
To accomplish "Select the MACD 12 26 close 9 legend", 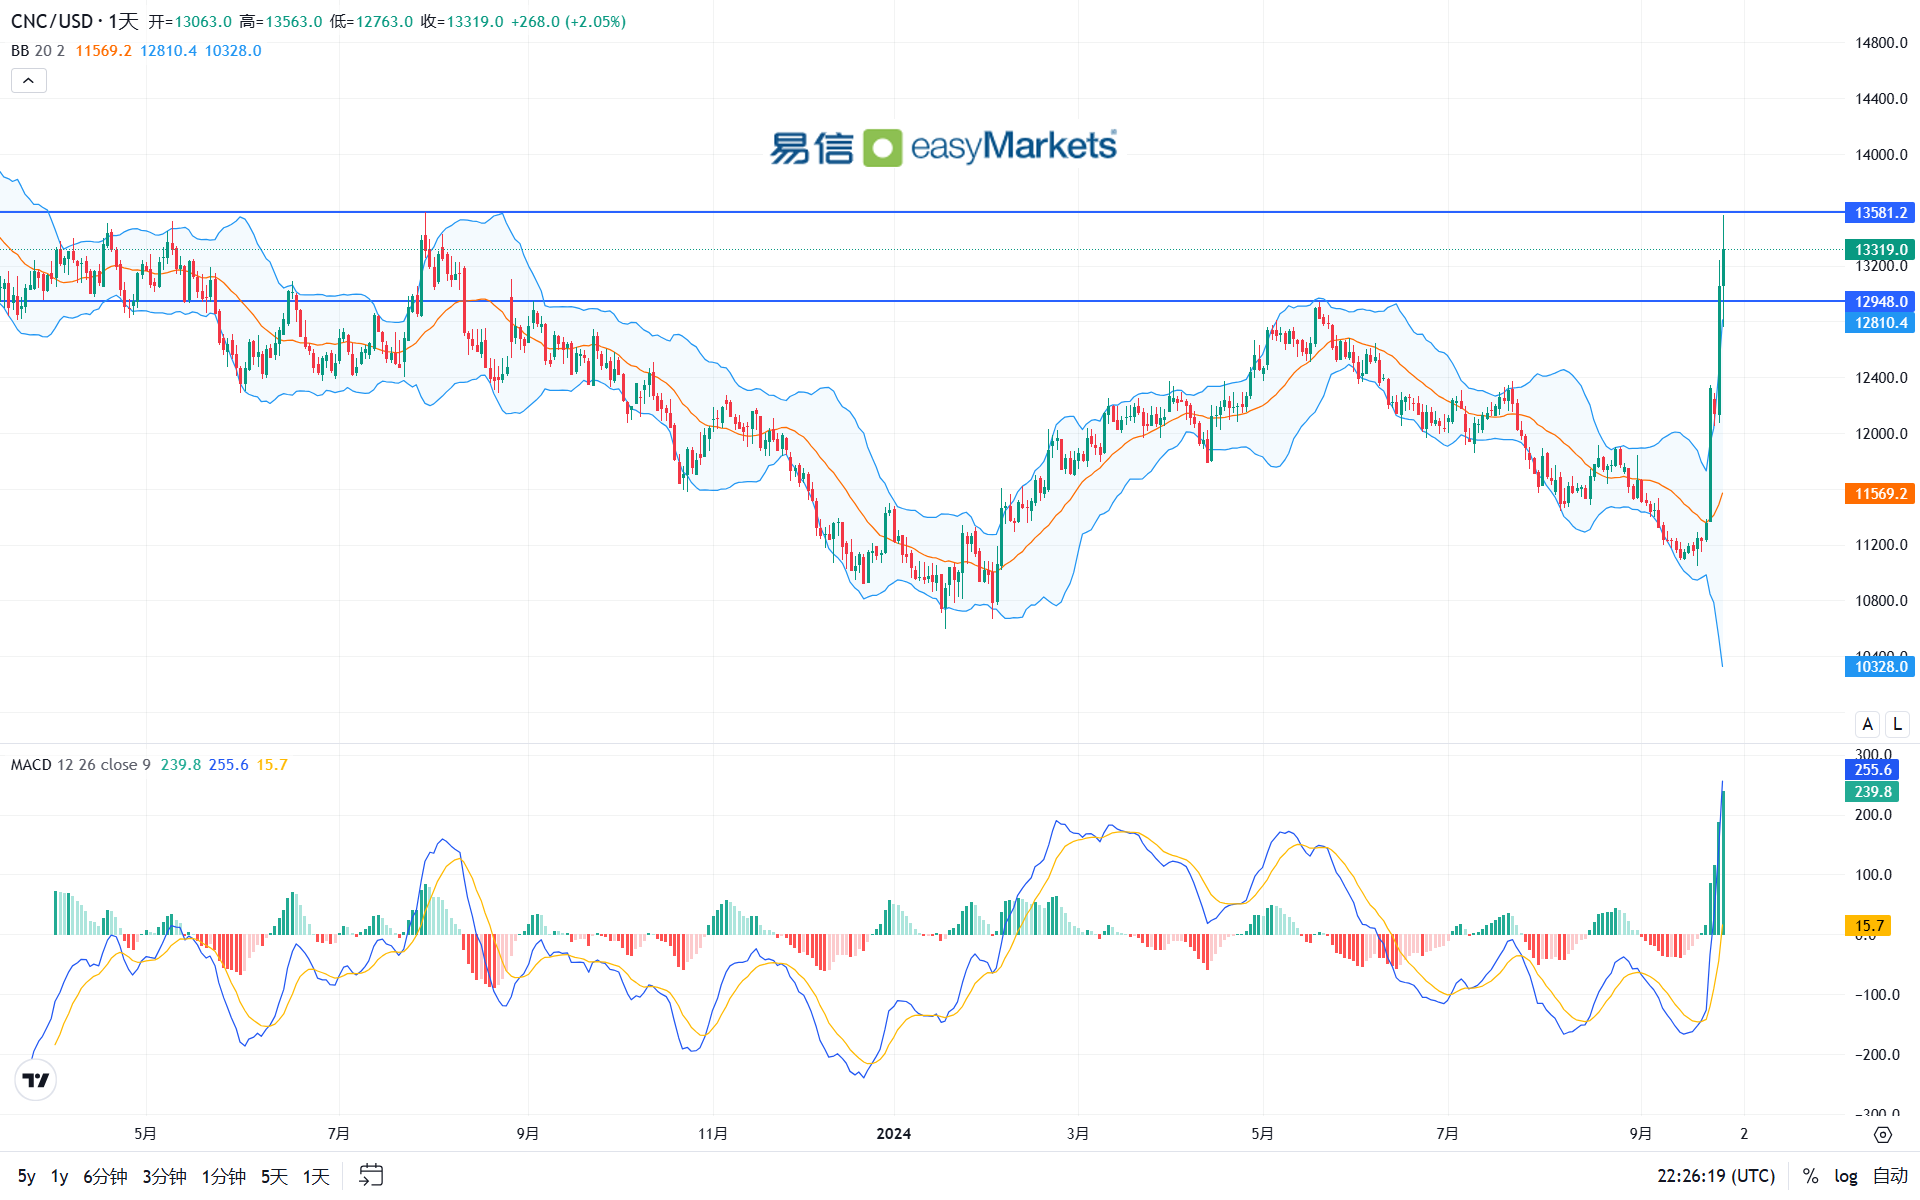I will point(81,765).
